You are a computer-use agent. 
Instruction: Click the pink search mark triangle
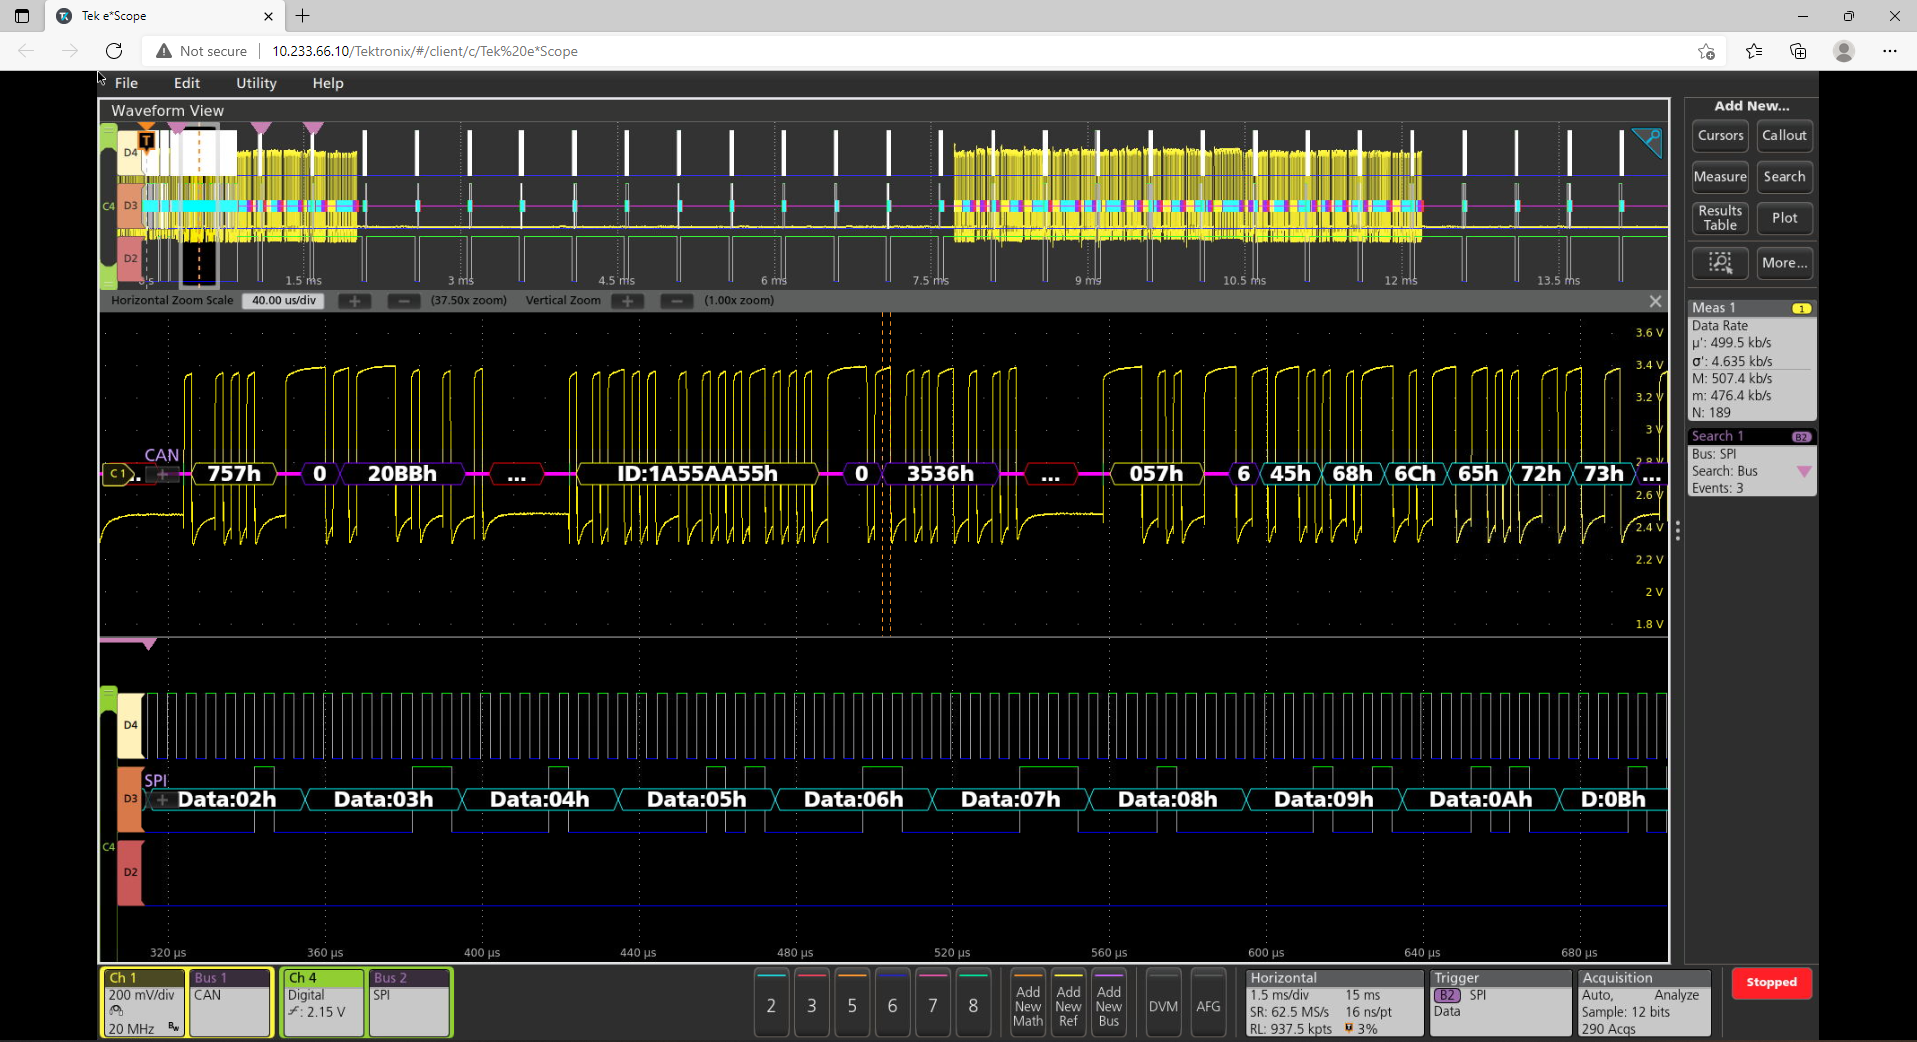[149, 645]
